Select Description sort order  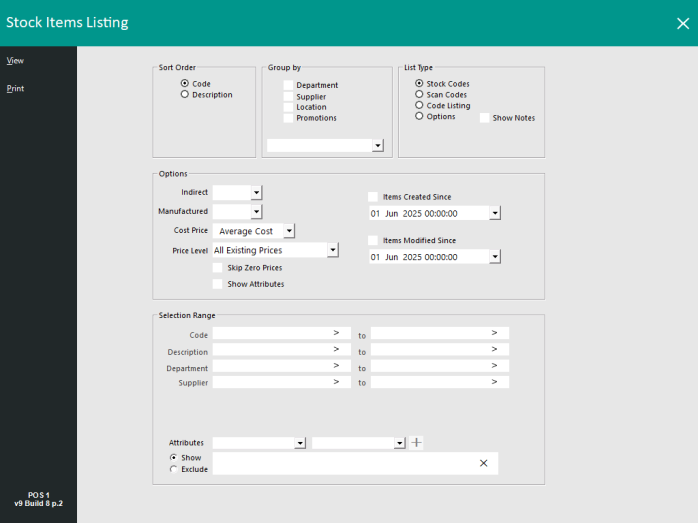(185, 94)
